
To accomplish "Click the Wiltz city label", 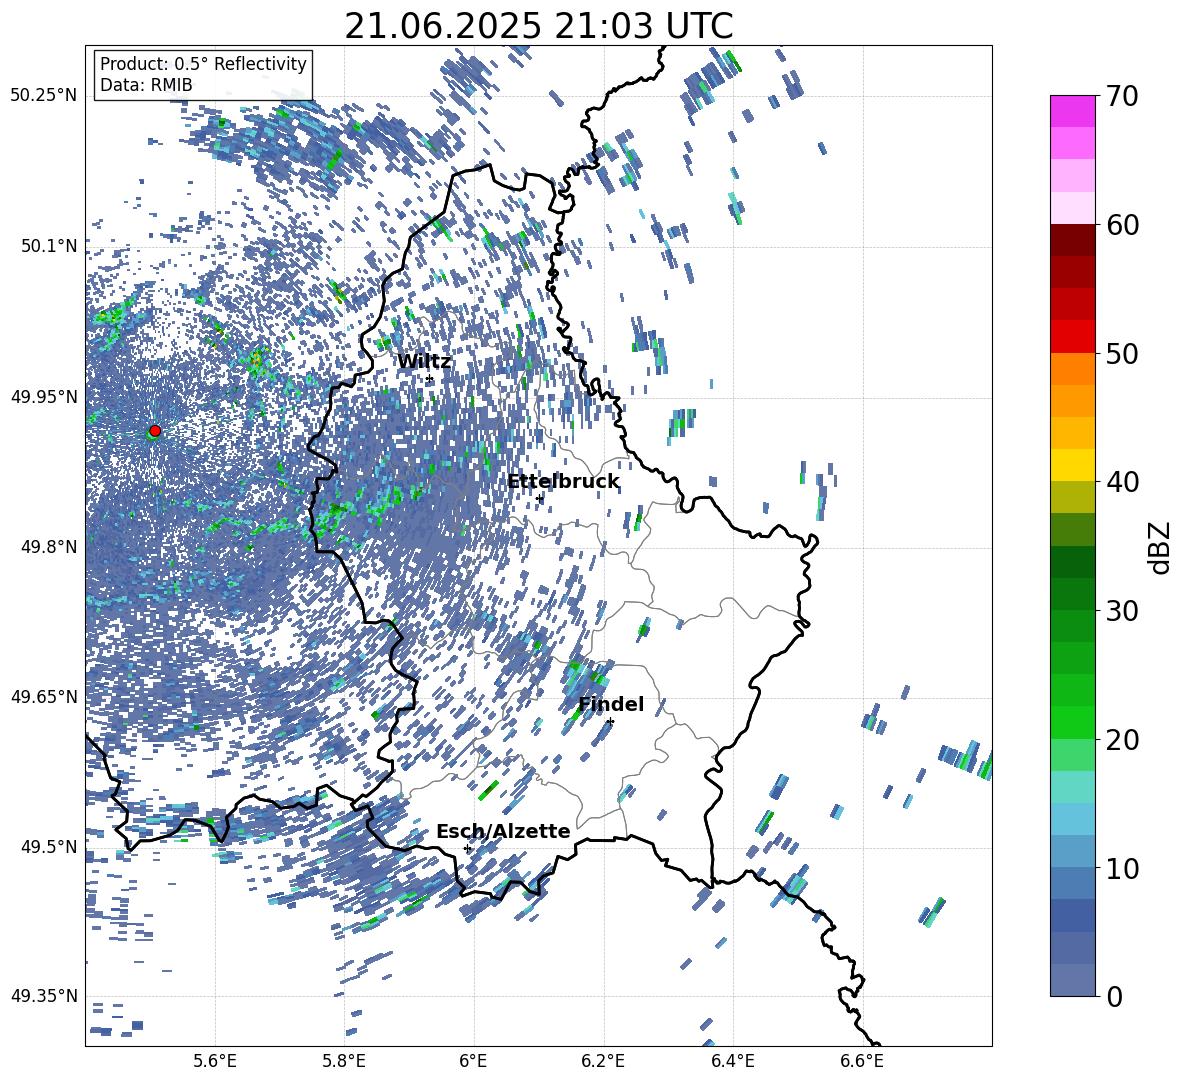I will 424,362.
